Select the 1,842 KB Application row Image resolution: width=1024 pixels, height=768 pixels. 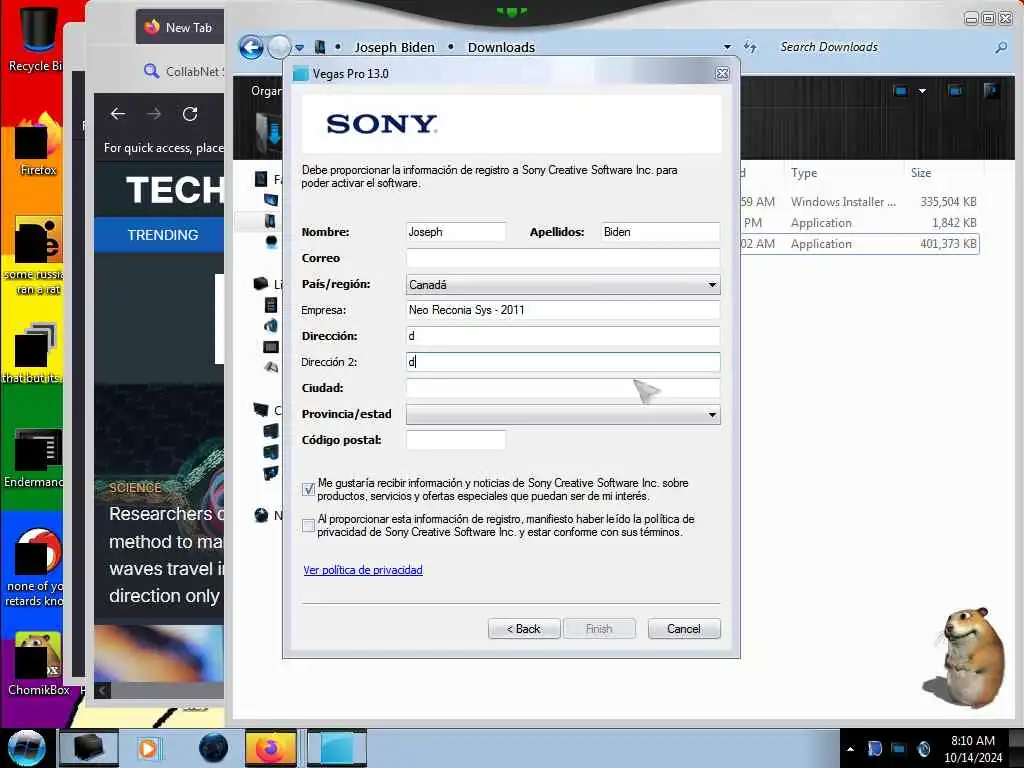click(859, 223)
